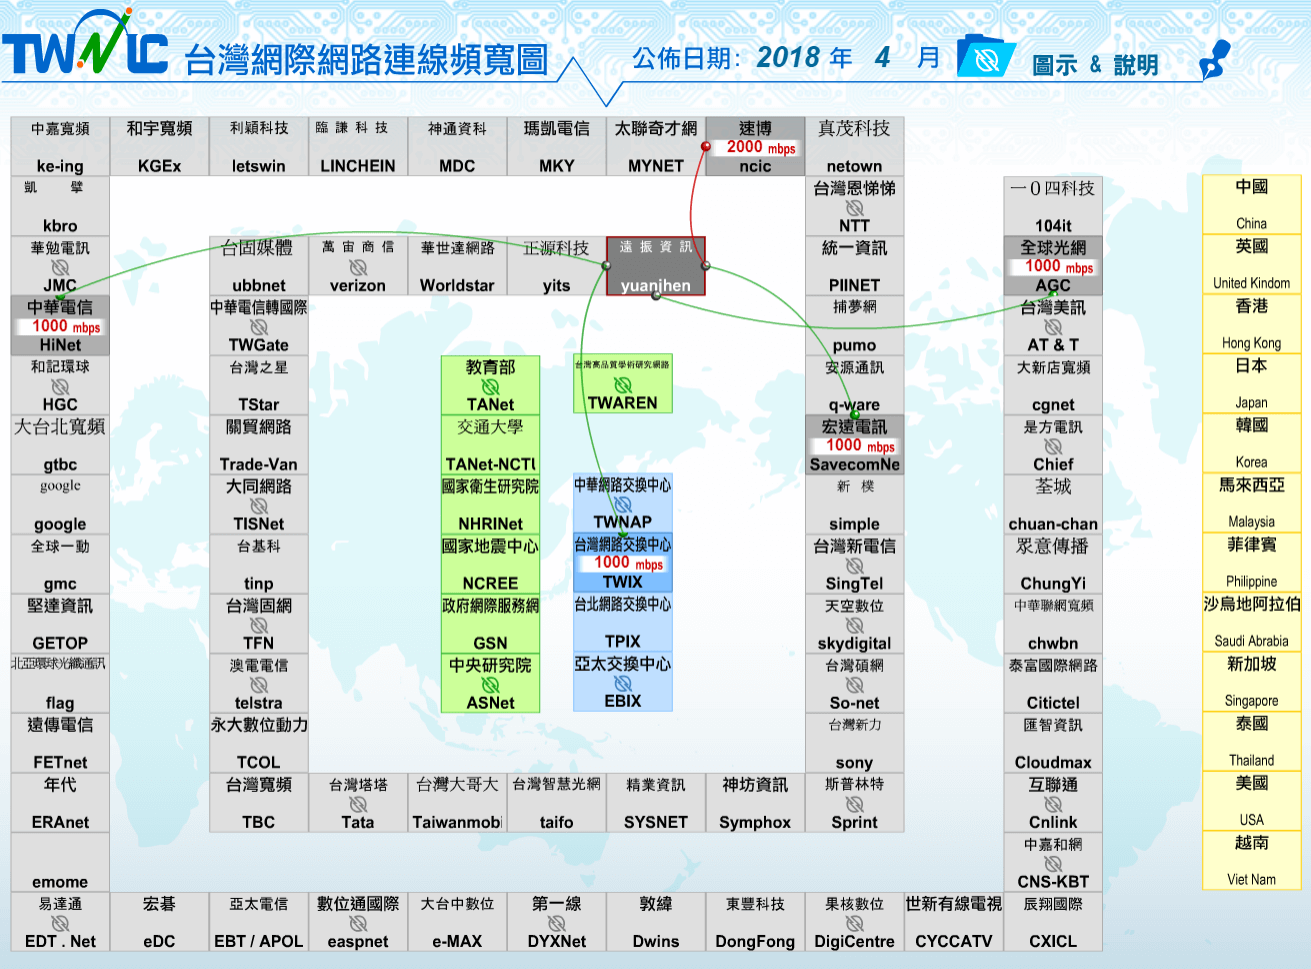Select the ke-ing 中嘉寬頻 cell
This screenshot has height=969, width=1311.
tap(60, 147)
